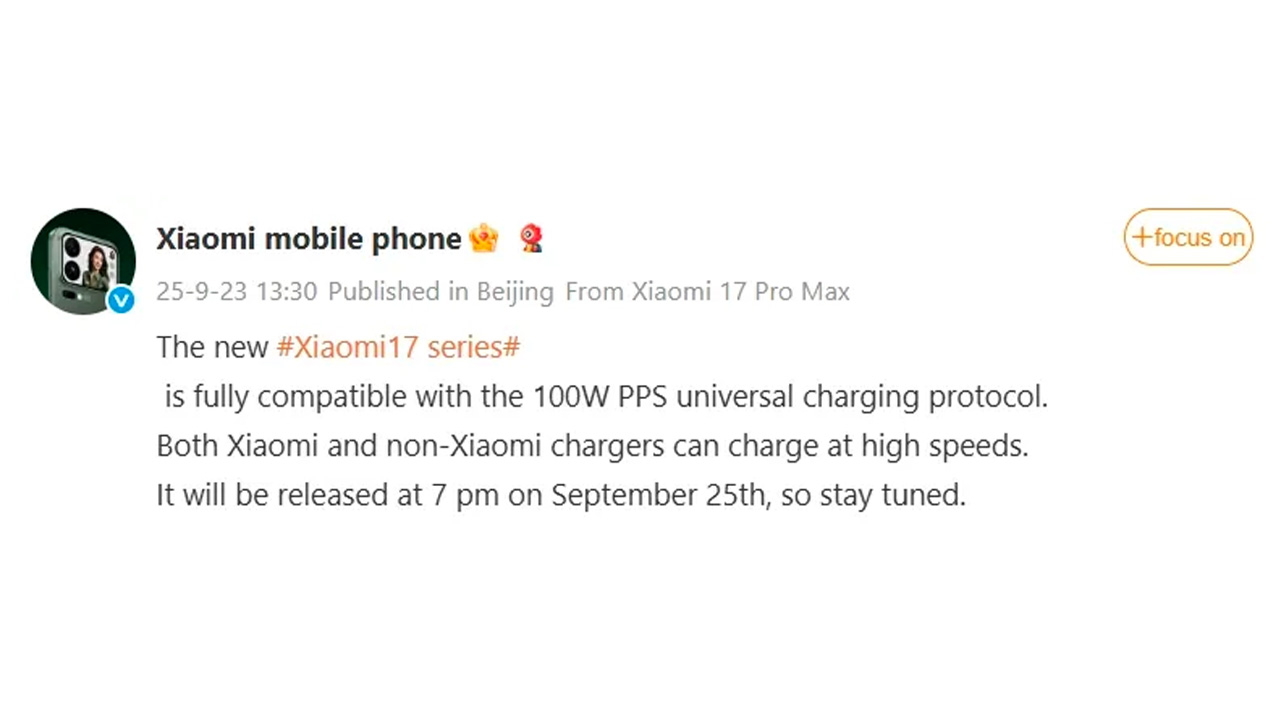Screen dimensions: 1280x720
Task: Click the crown emoji beside the username
Action: tap(483, 237)
